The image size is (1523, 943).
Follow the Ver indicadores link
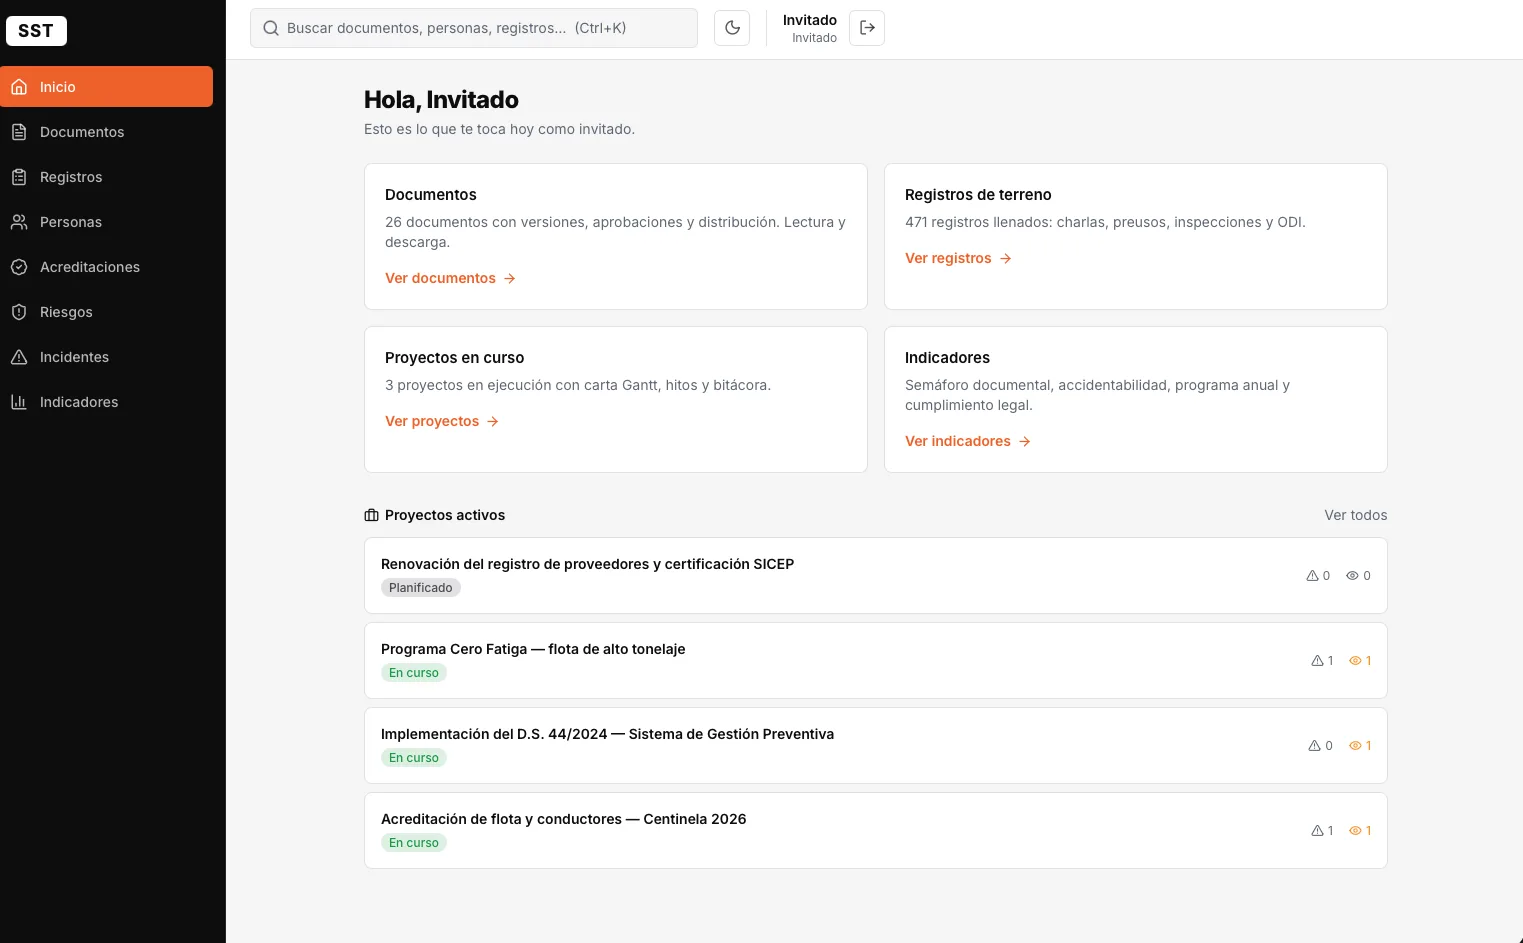click(968, 441)
